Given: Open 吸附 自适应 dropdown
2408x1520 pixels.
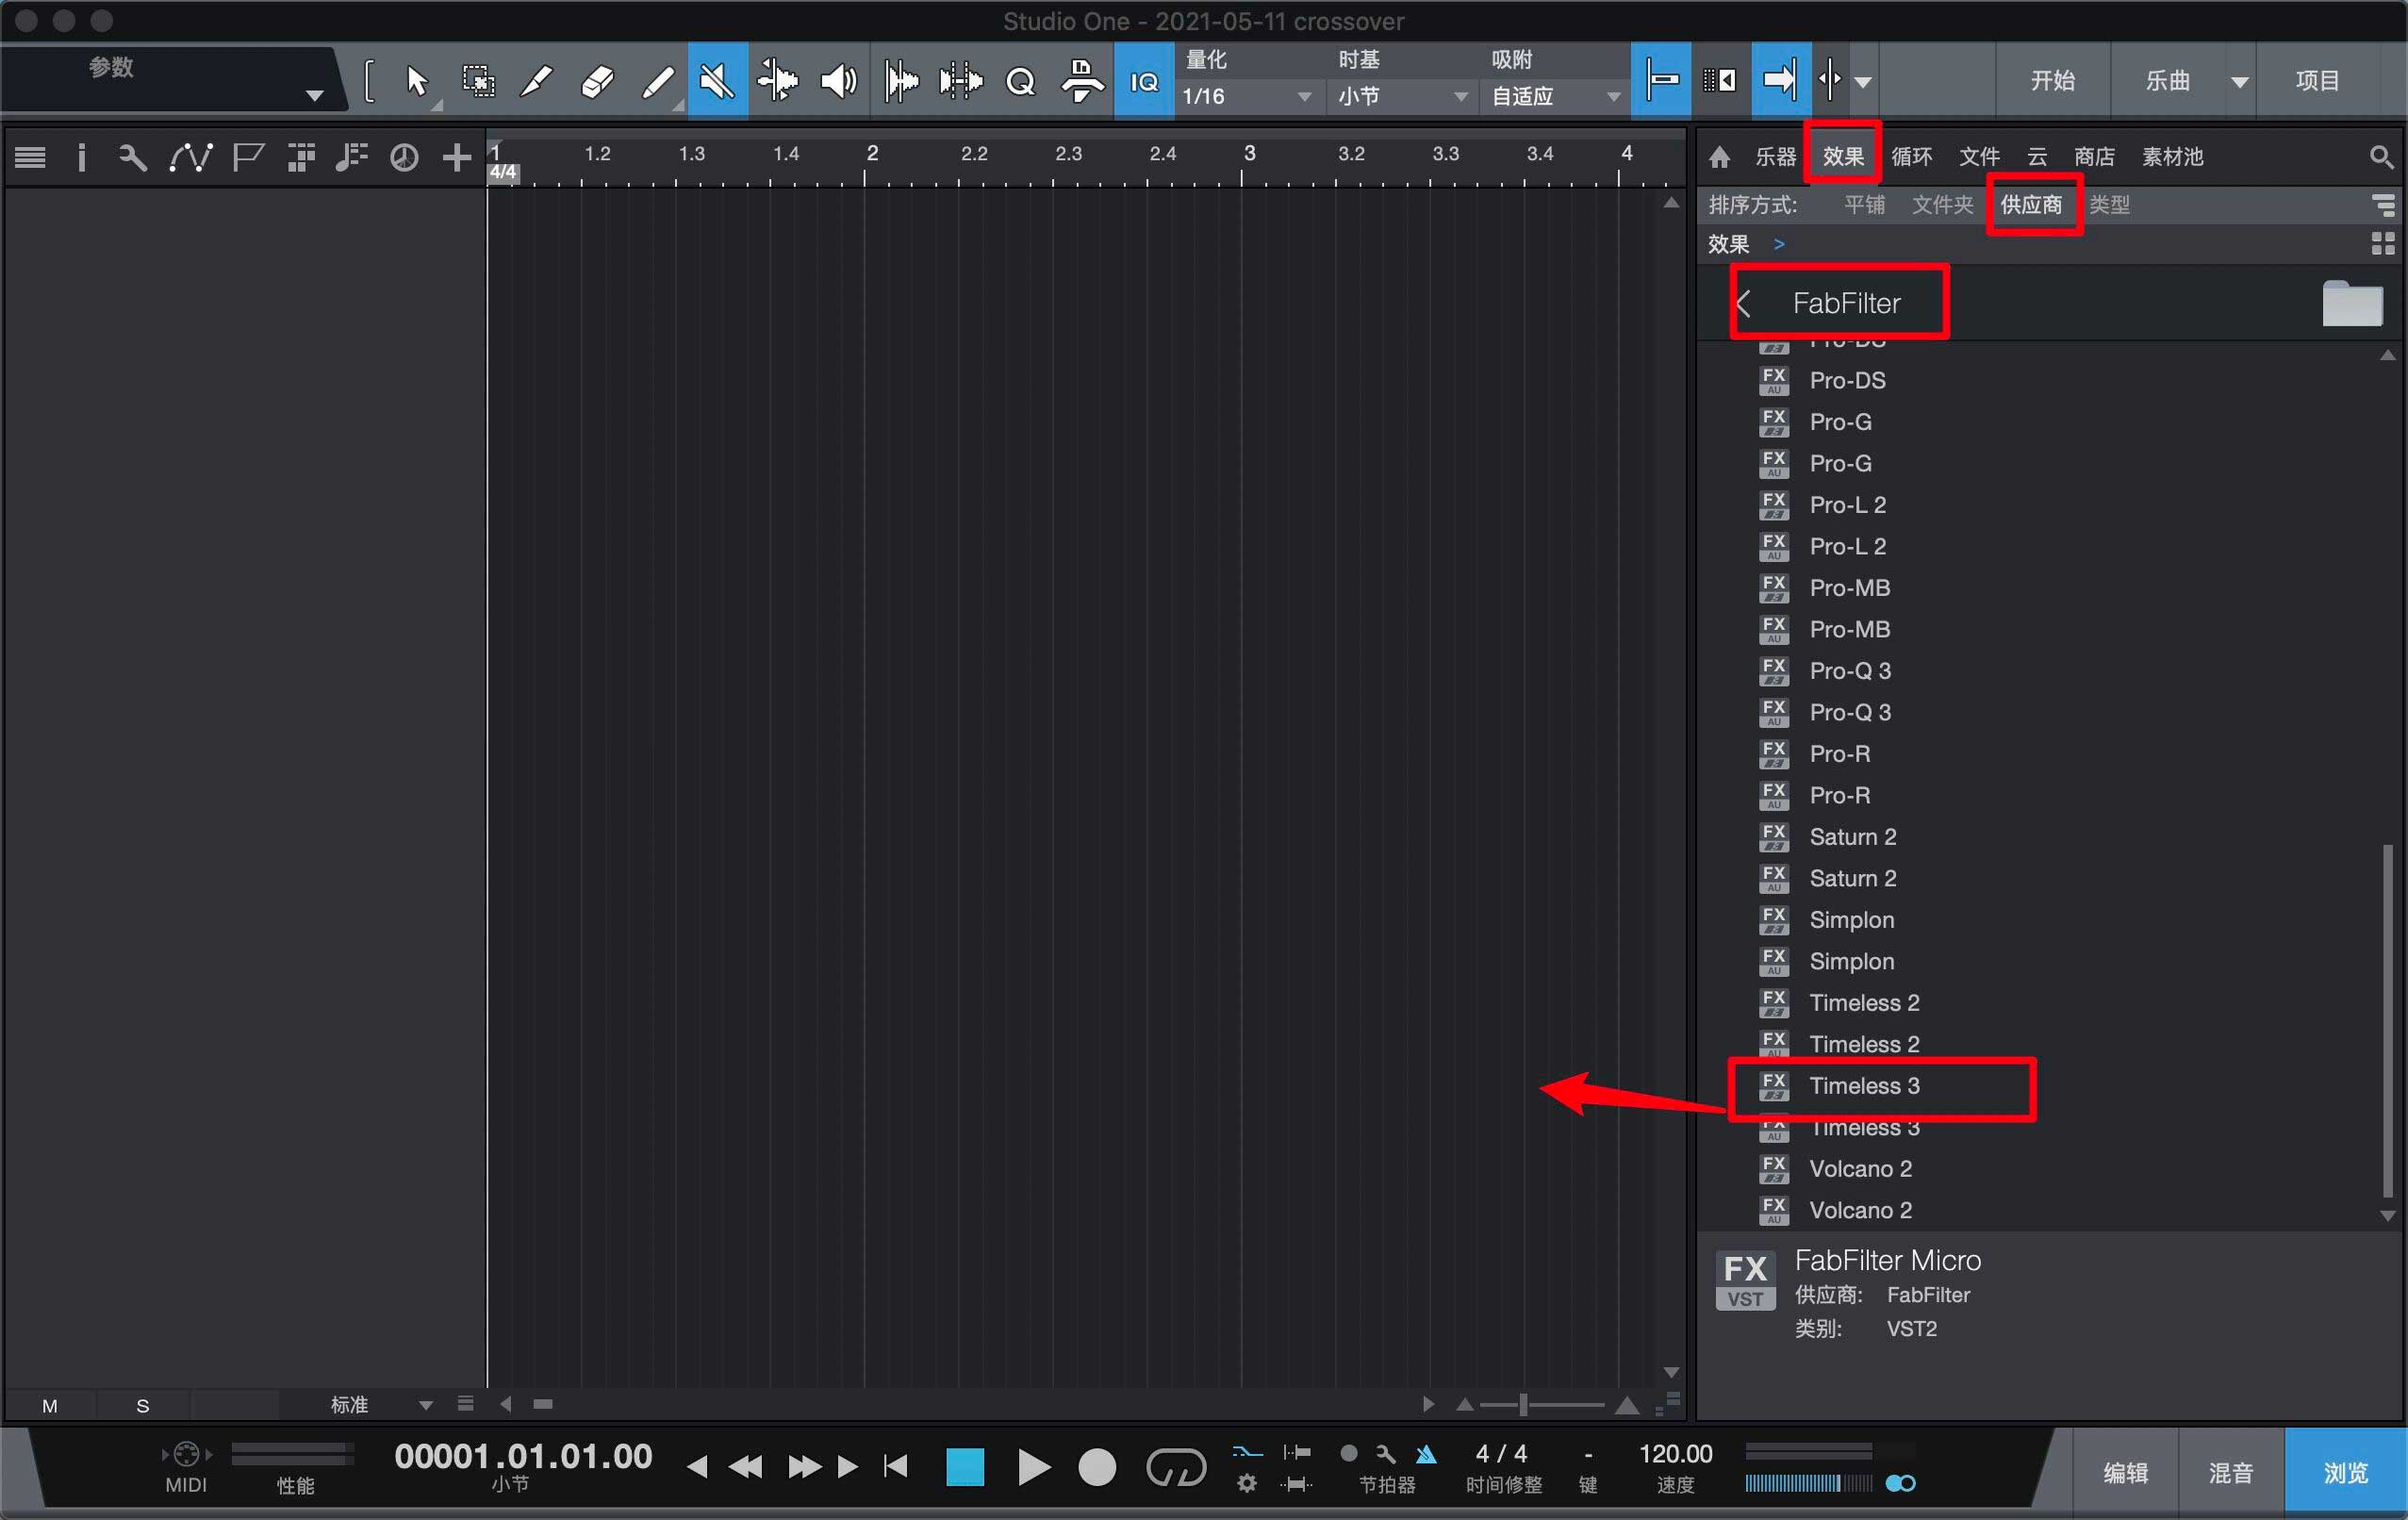Looking at the screenshot, I should (1555, 96).
